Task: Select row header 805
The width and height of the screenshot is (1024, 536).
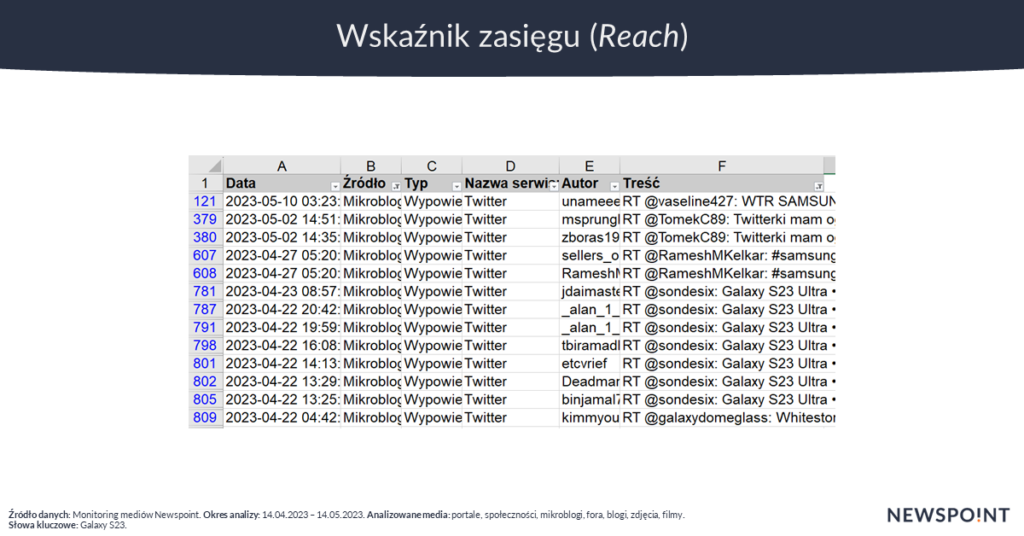Action: 206,399
